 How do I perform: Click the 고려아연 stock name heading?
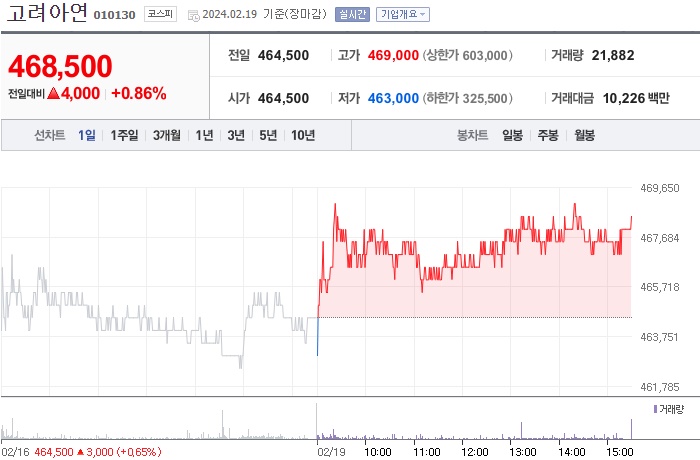(x=47, y=13)
